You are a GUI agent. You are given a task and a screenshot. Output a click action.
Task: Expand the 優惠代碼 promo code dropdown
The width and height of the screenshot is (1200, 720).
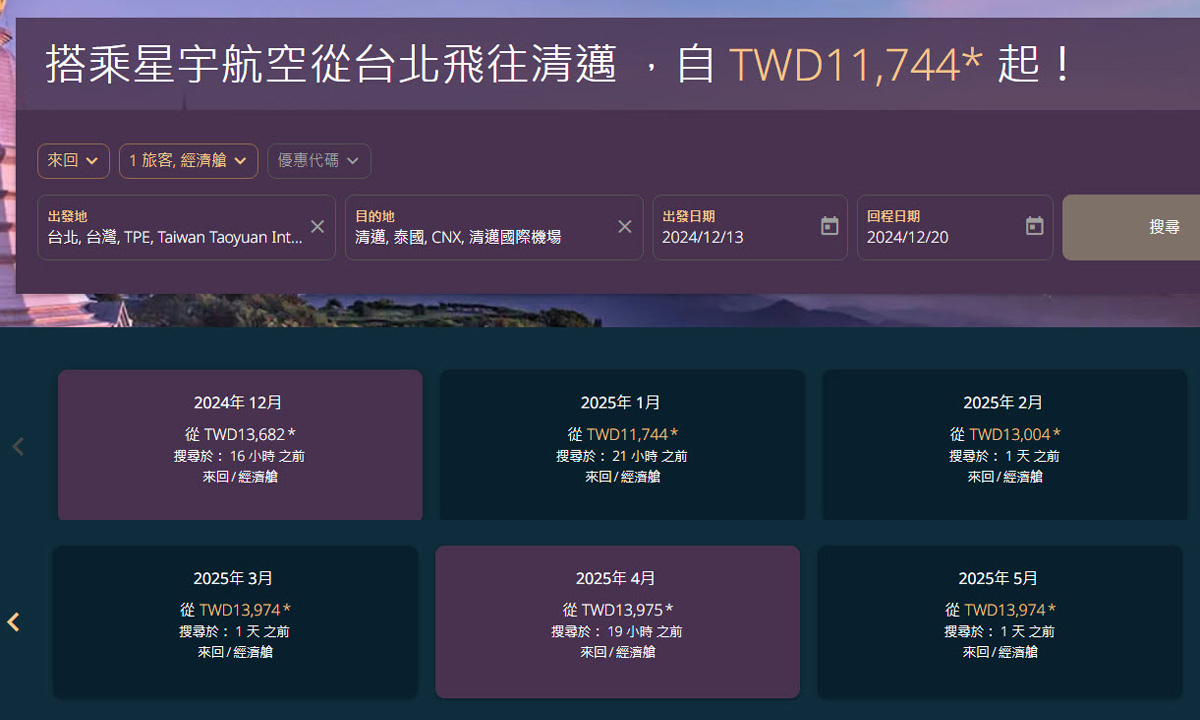[318, 160]
